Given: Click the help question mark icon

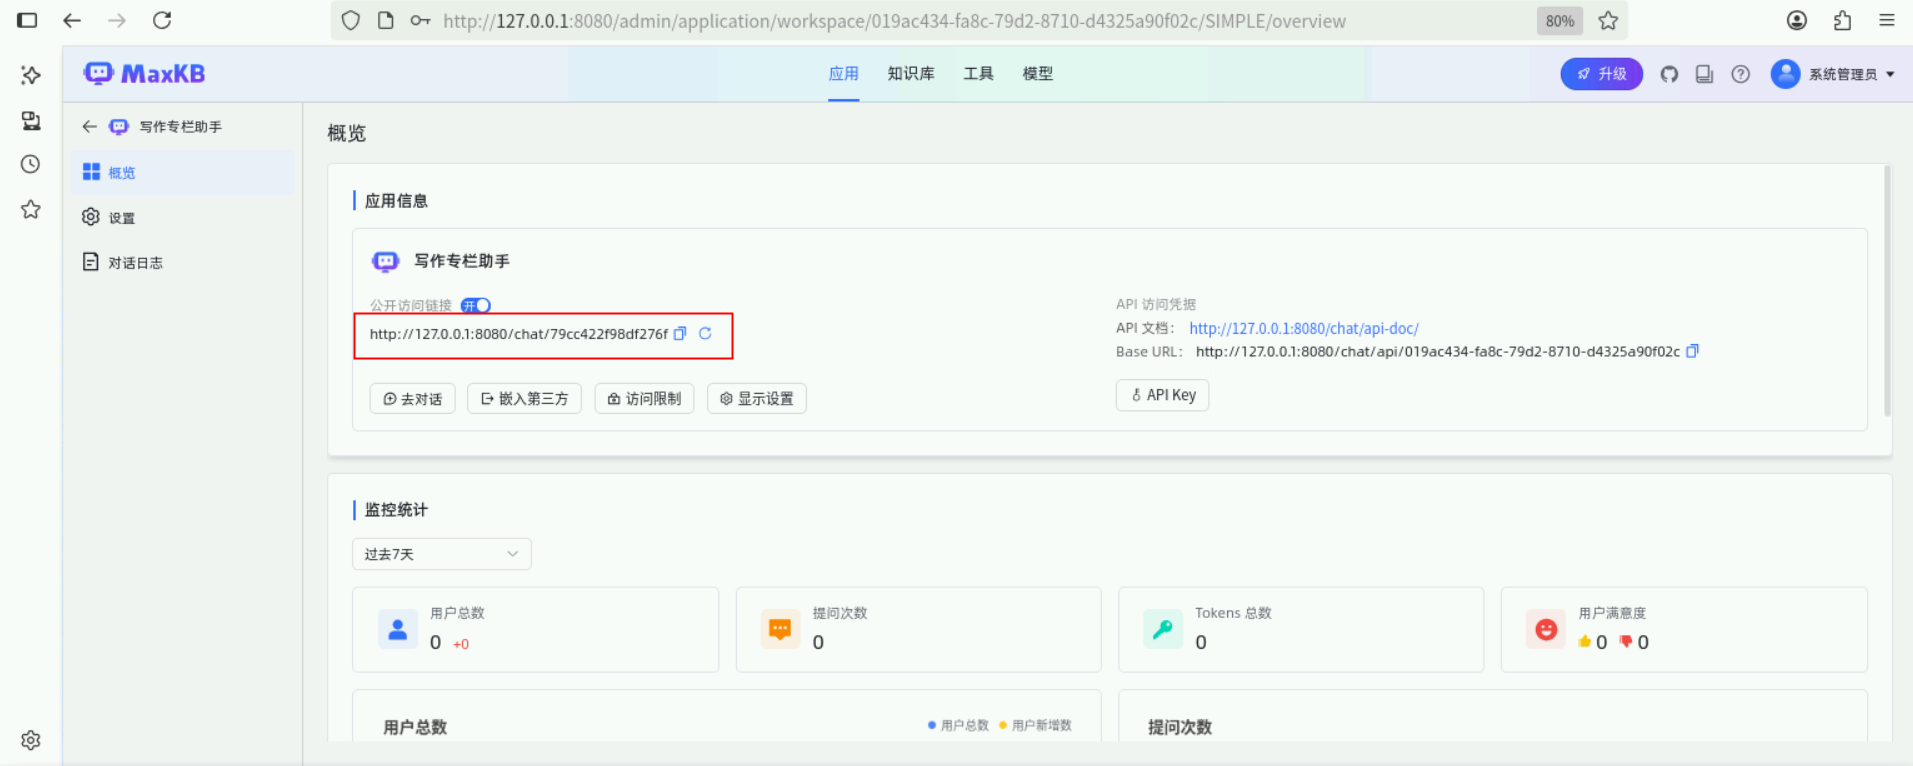Looking at the screenshot, I should point(1740,74).
